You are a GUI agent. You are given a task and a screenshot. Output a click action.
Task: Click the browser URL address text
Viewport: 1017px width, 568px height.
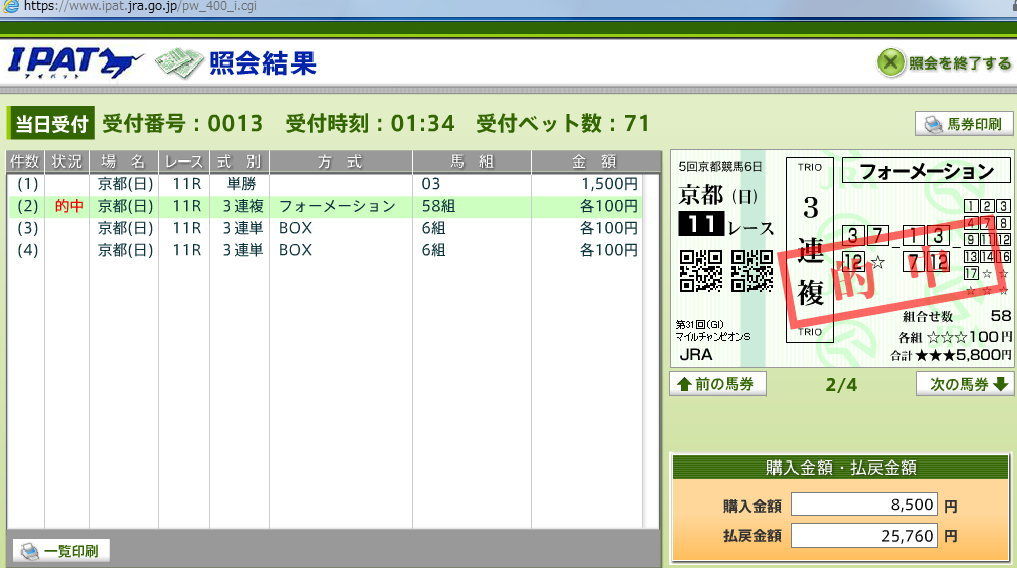pyautogui.click(x=140, y=6)
